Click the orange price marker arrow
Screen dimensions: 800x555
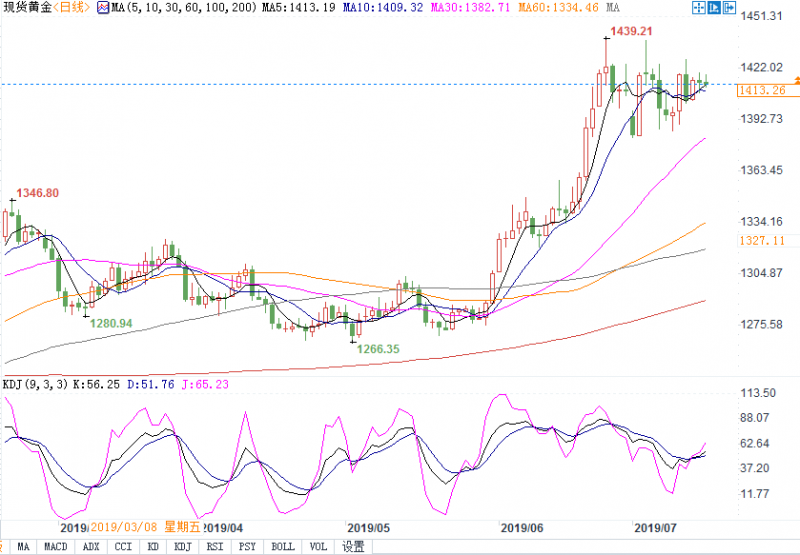click(797, 81)
